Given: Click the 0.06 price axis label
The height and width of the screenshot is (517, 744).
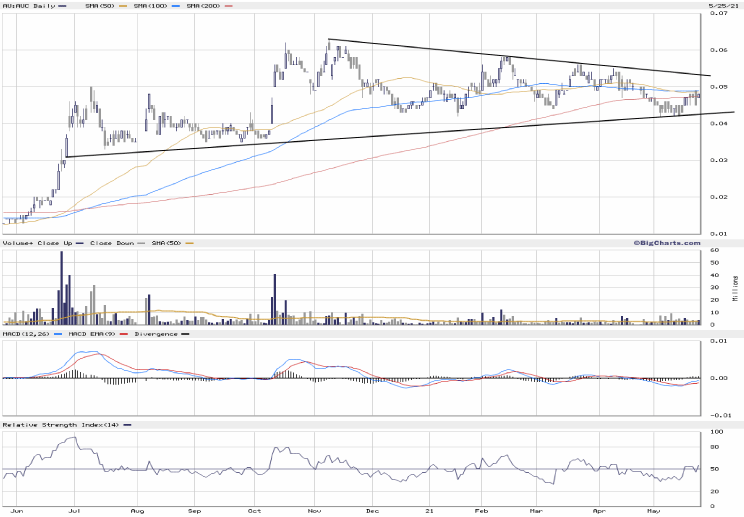Looking at the screenshot, I should (719, 50).
